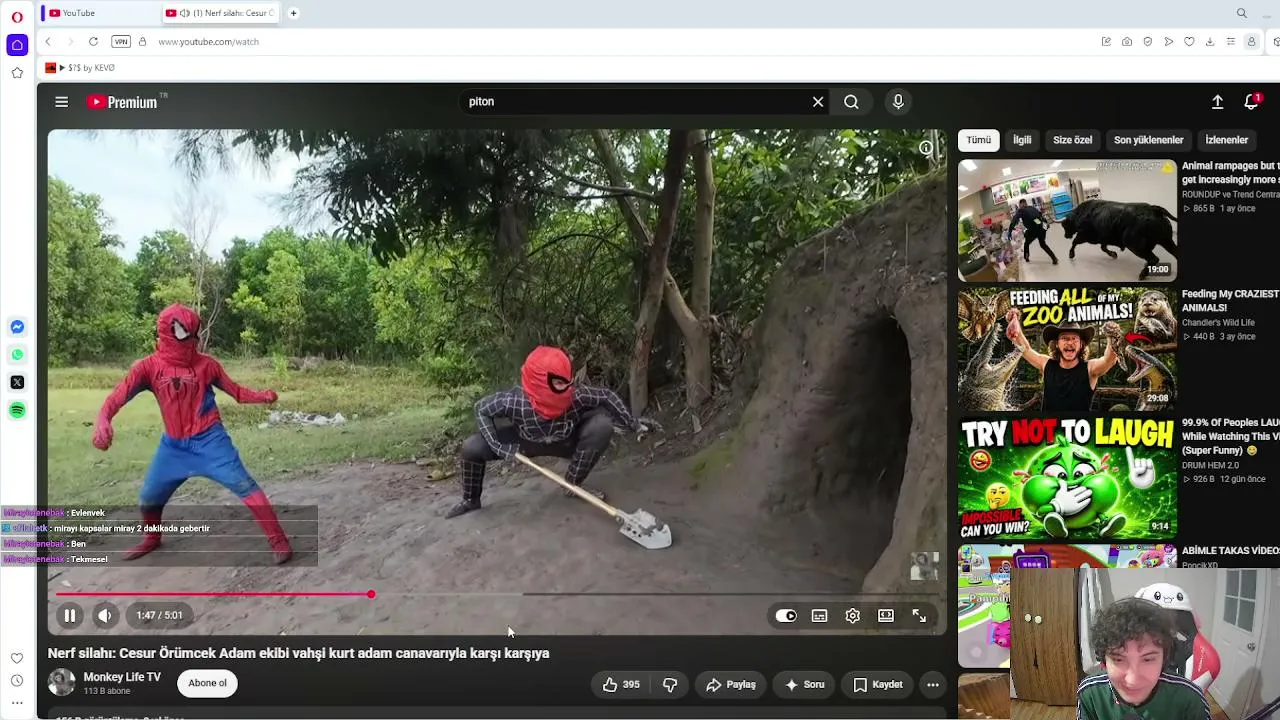1280x720 pixels.
Task: Reload the current page
Action: [93, 42]
